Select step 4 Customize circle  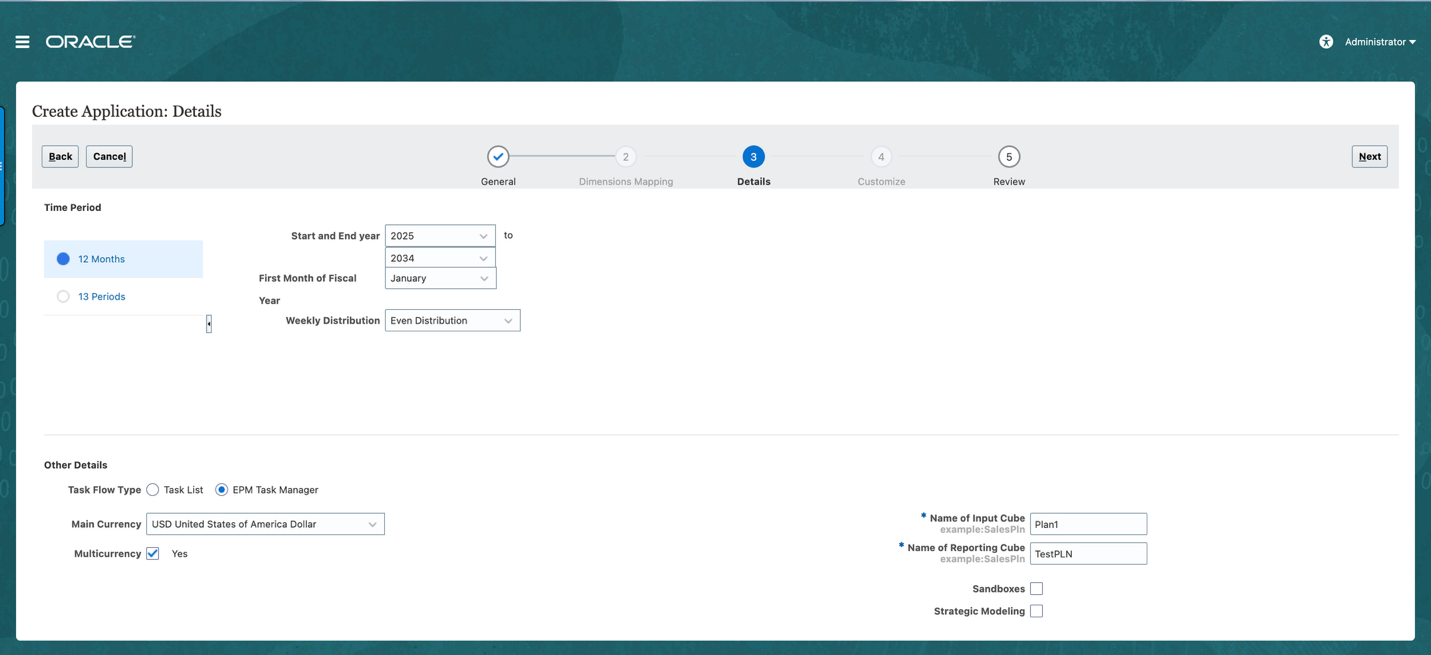click(x=881, y=157)
